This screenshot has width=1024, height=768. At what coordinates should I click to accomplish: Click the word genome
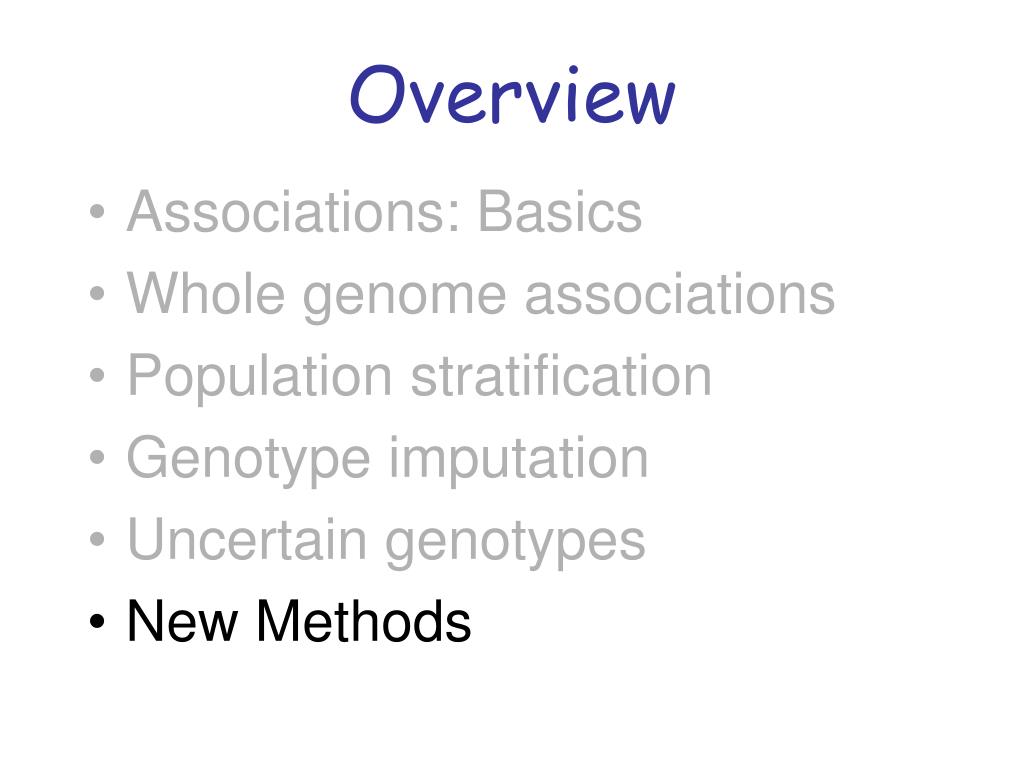click(x=404, y=300)
